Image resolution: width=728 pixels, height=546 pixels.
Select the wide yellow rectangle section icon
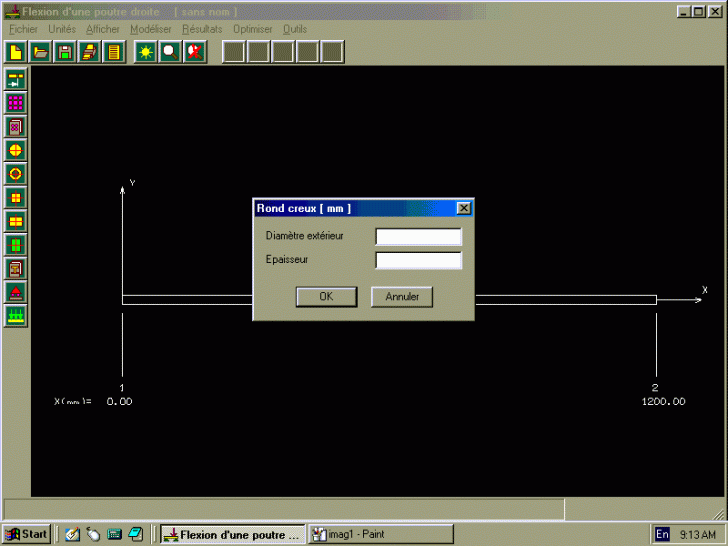pyautogui.click(x=16, y=221)
